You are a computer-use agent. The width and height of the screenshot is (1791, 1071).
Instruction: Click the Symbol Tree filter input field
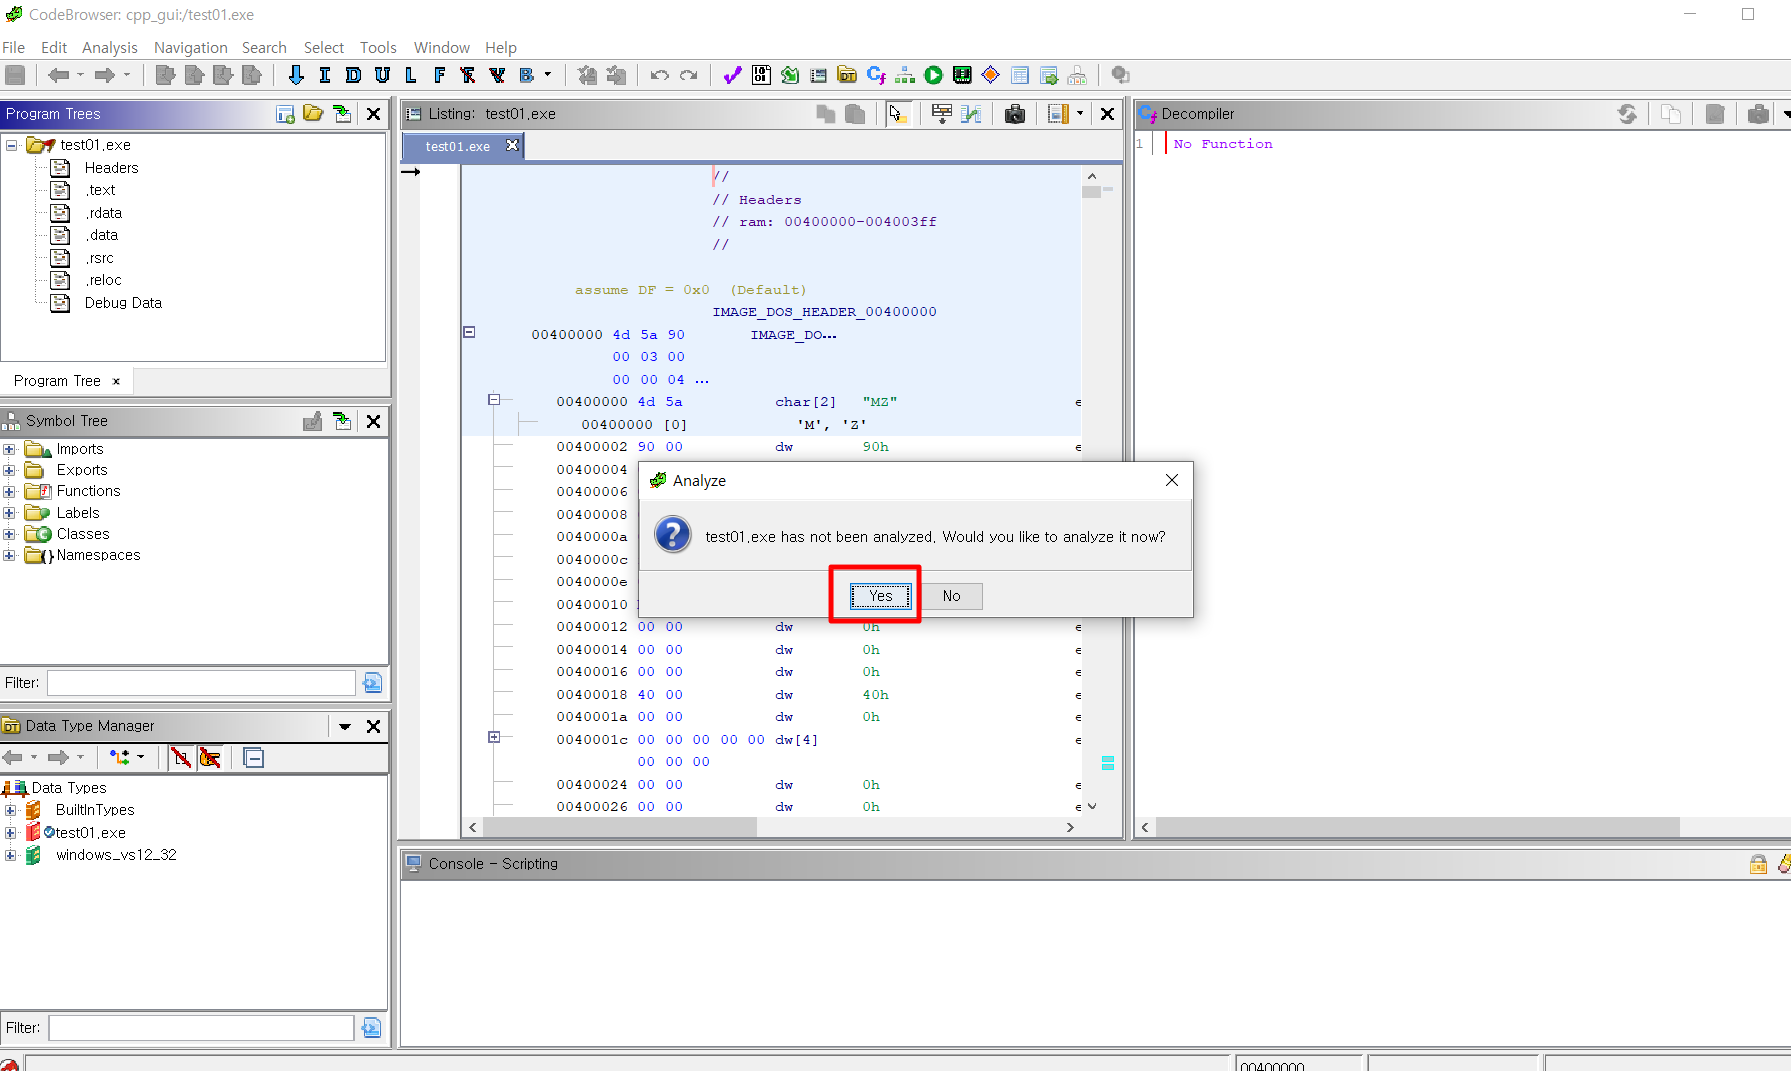pos(200,682)
